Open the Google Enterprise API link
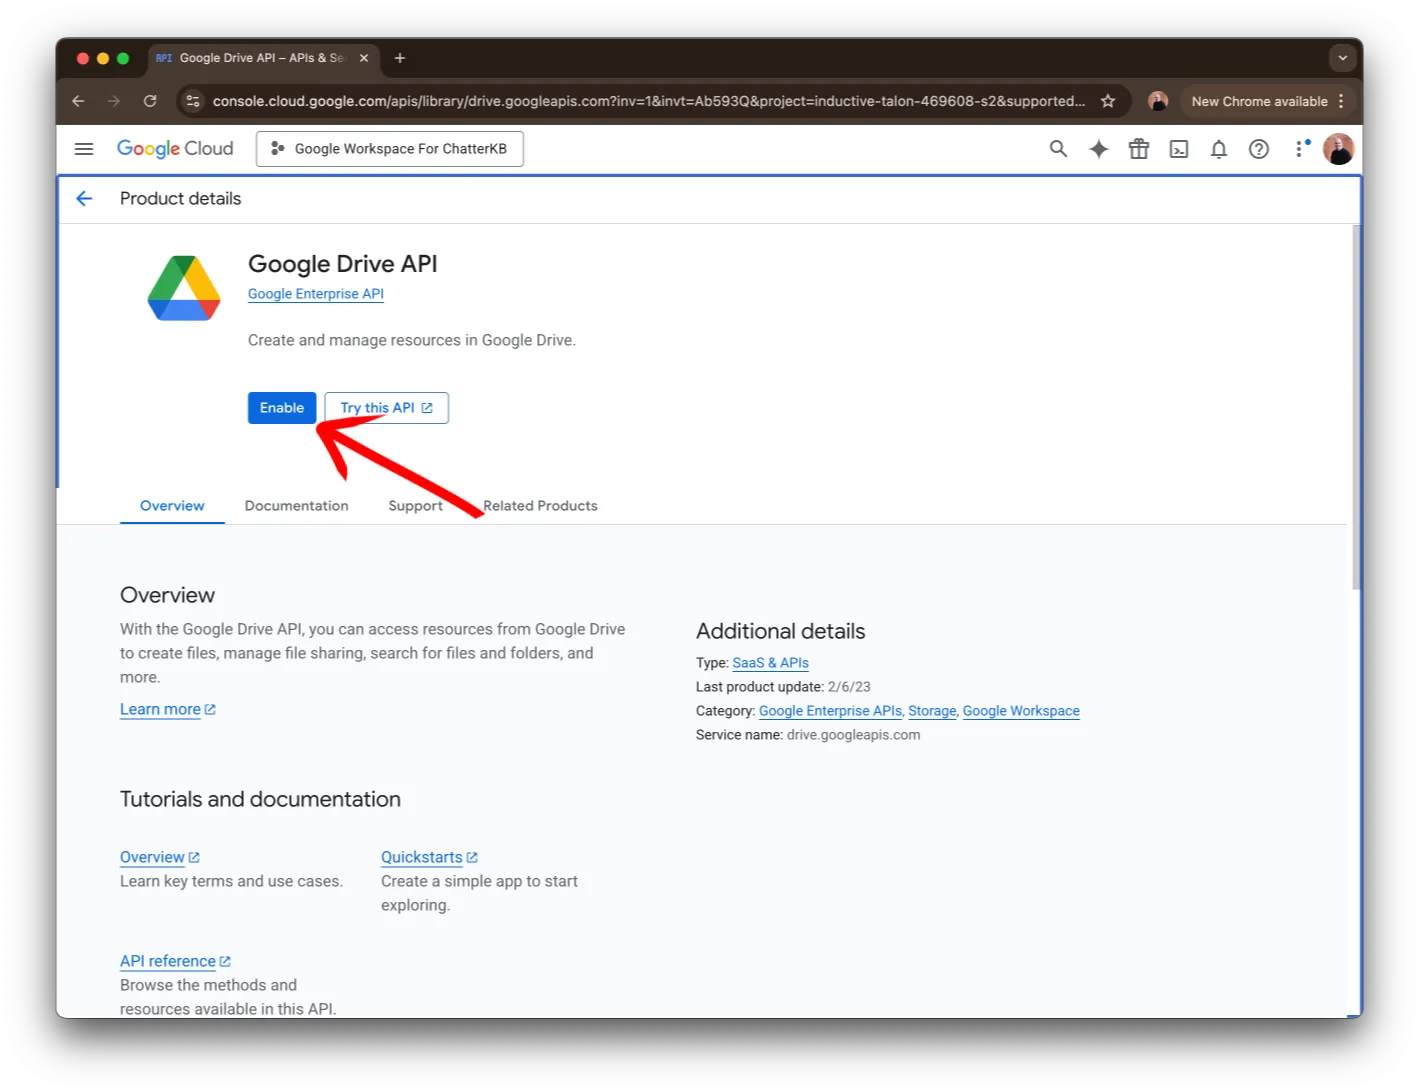The image size is (1419, 1092). (316, 294)
